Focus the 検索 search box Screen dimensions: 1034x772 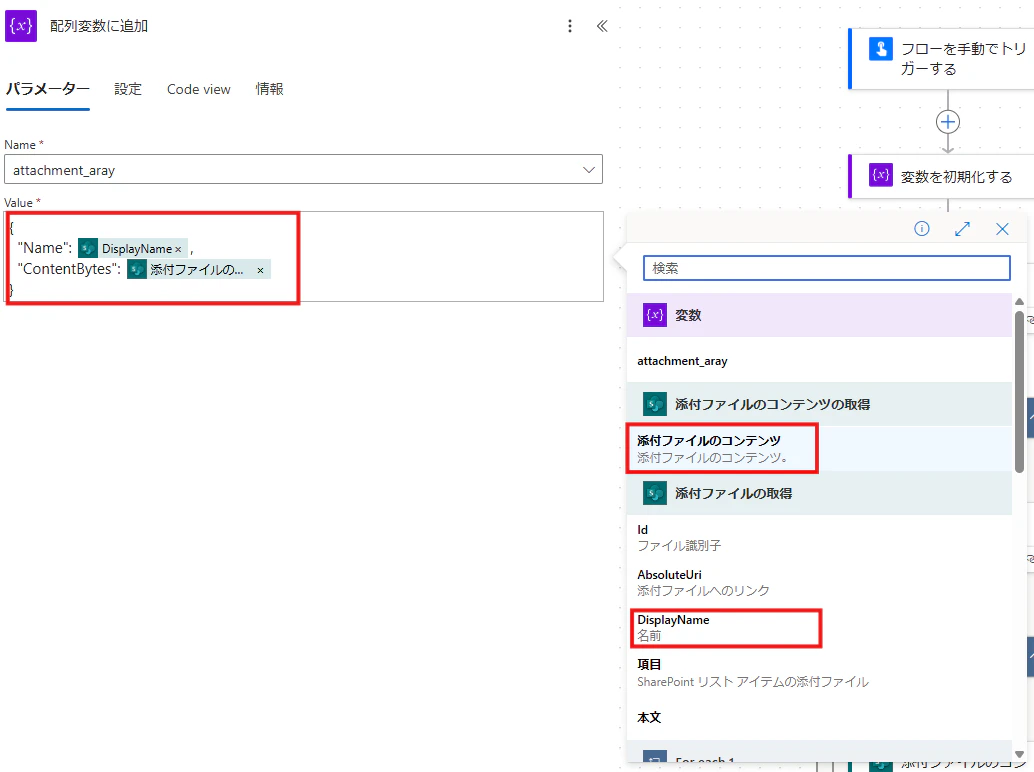pyautogui.click(x=827, y=268)
